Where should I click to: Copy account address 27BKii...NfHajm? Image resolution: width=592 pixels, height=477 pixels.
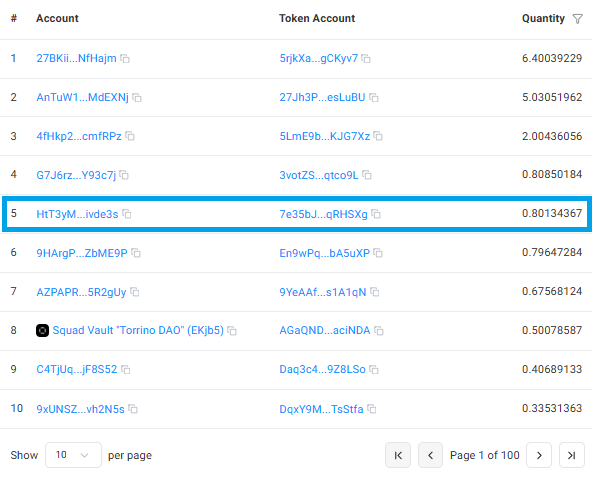pos(125,59)
